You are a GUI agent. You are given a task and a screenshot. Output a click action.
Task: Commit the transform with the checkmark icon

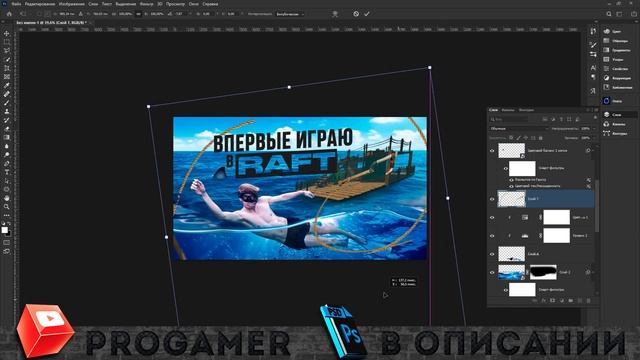[x=367, y=14]
